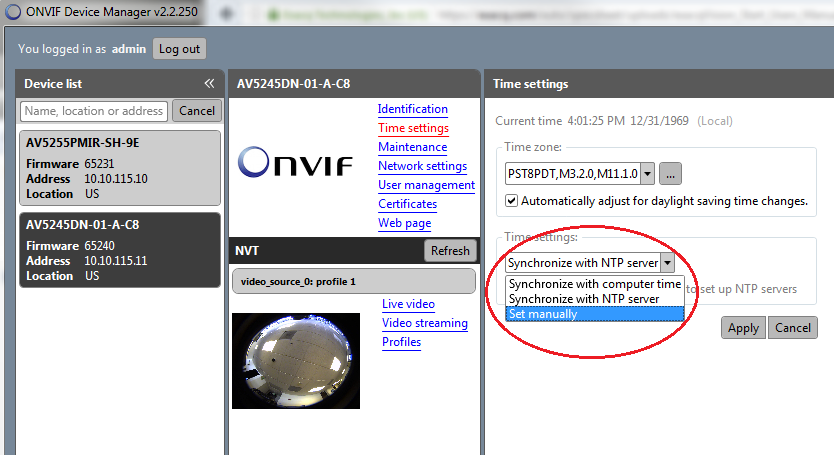Open the Identification link

tap(413, 109)
